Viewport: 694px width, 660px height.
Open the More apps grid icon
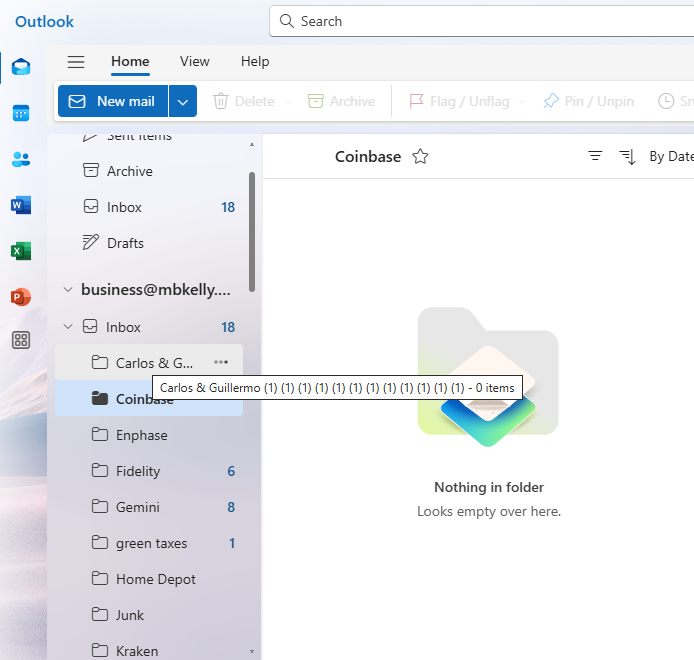21,340
